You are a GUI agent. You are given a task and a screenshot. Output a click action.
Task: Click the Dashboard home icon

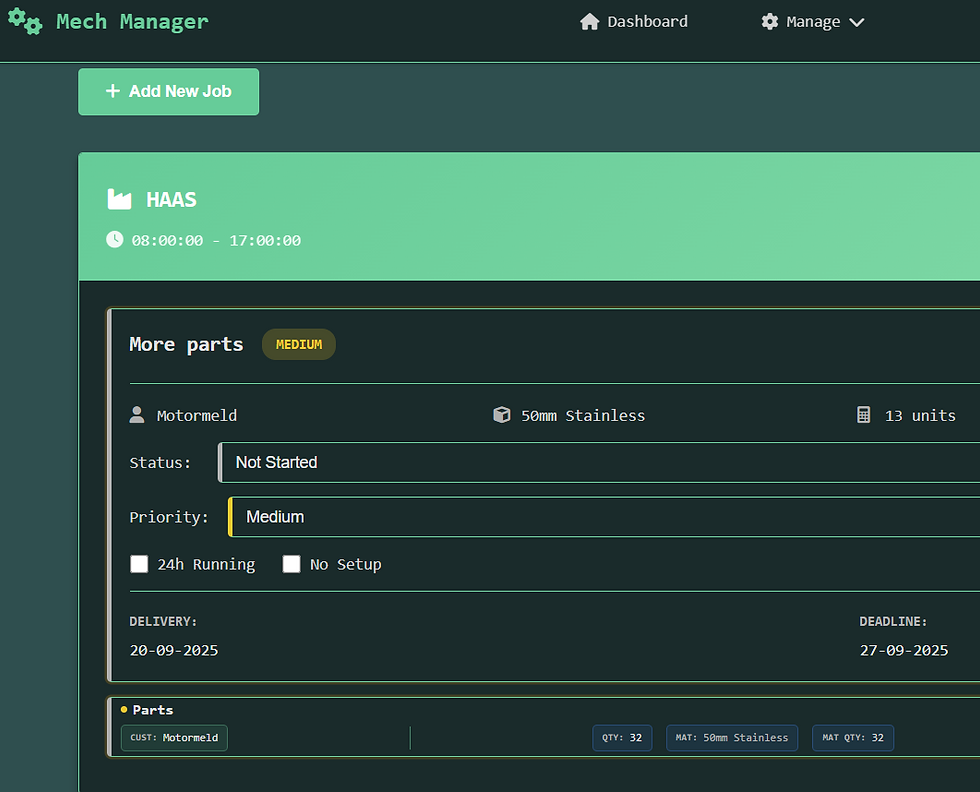click(589, 22)
